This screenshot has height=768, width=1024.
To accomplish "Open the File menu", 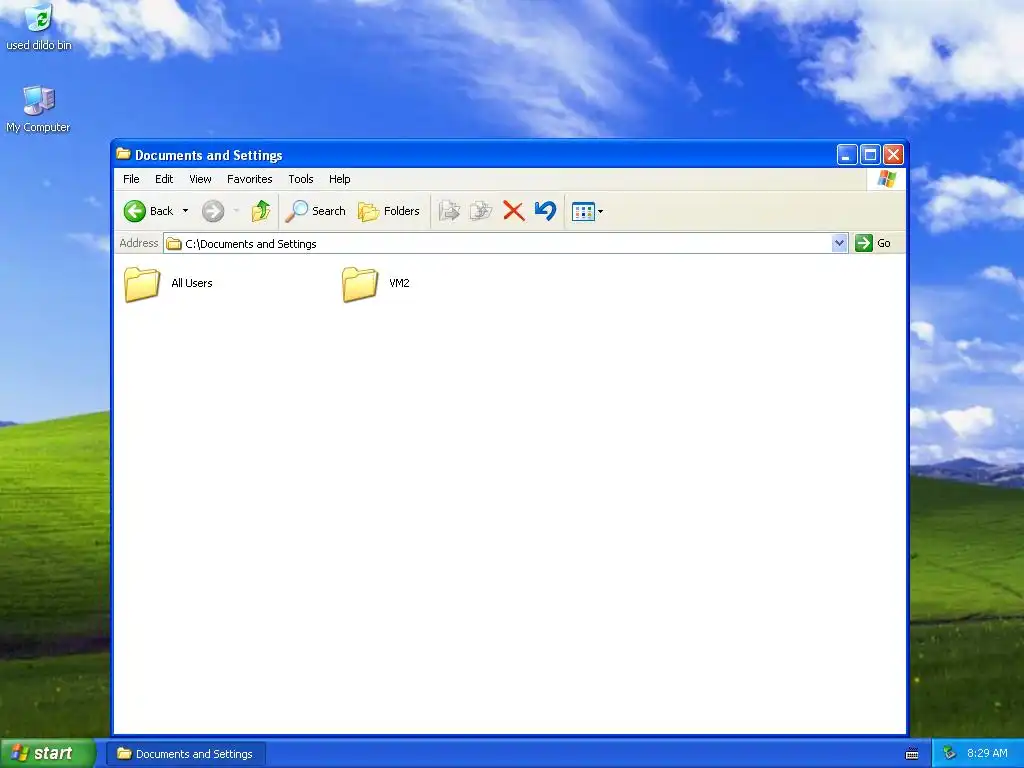I will pyautogui.click(x=131, y=179).
